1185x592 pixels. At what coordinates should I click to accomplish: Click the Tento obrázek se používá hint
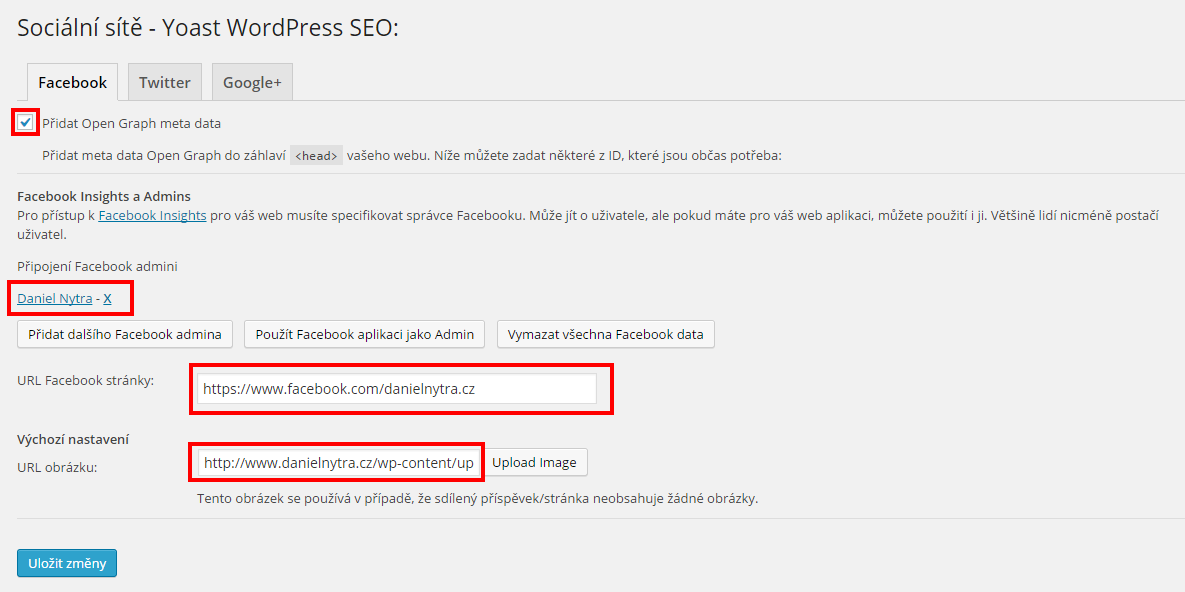(x=477, y=499)
